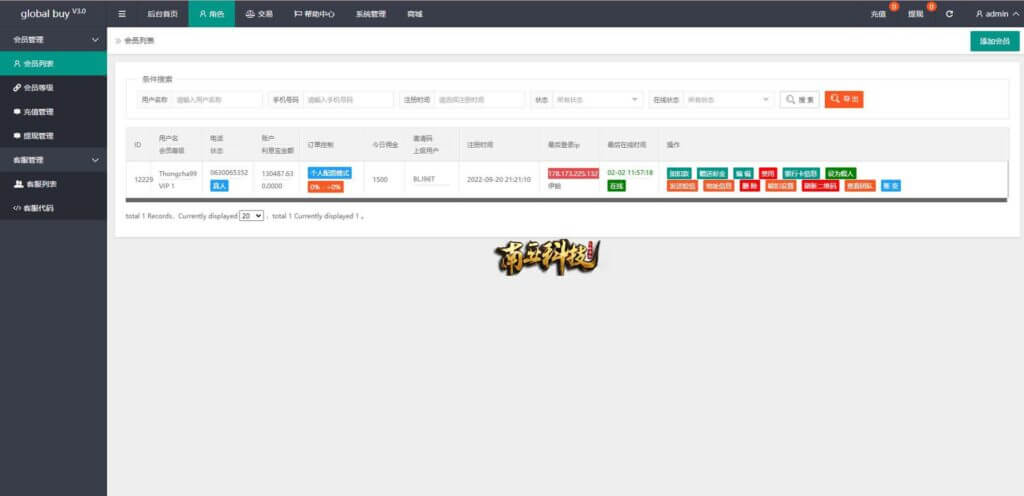Click the global buy V3.0 logo
Viewport: 1024px width, 496px height.
point(53,13)
